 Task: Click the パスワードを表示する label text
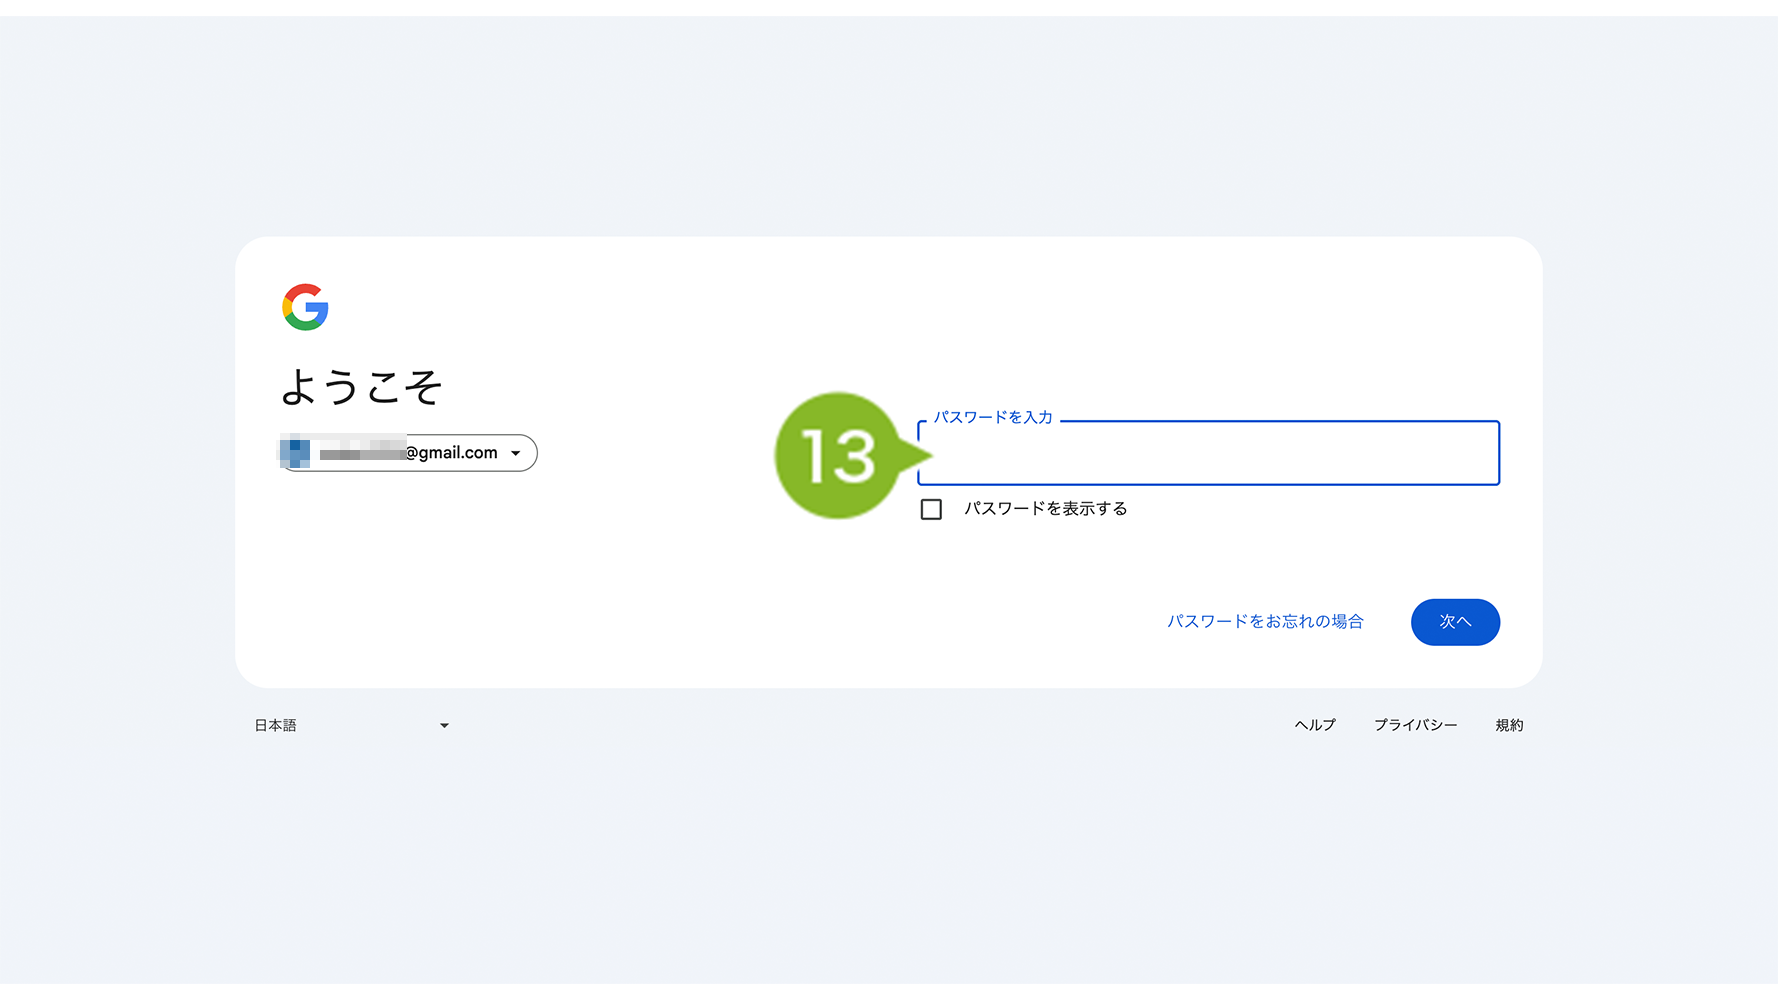[x=1046, y=509]
